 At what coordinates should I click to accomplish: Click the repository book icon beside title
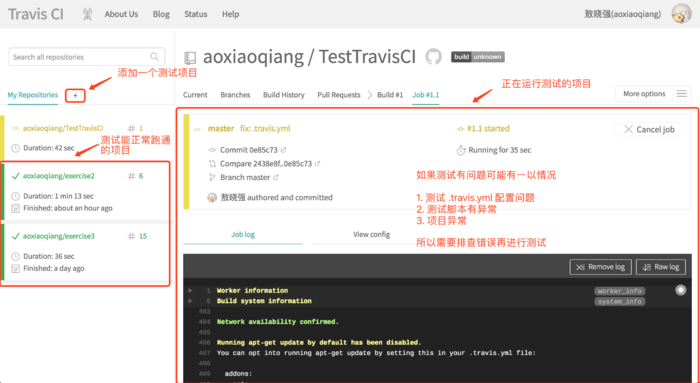pyautogui.click(x=190, y=58)
